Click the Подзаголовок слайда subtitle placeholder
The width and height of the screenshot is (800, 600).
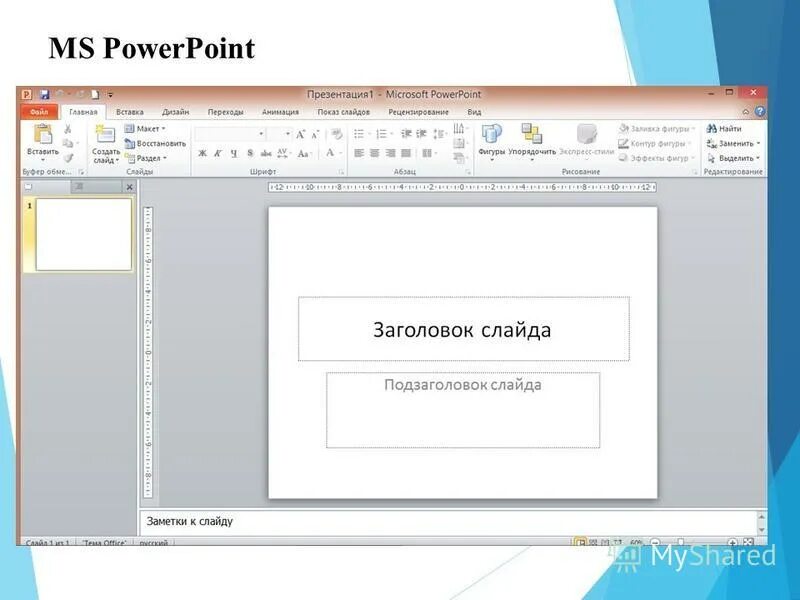463,410
